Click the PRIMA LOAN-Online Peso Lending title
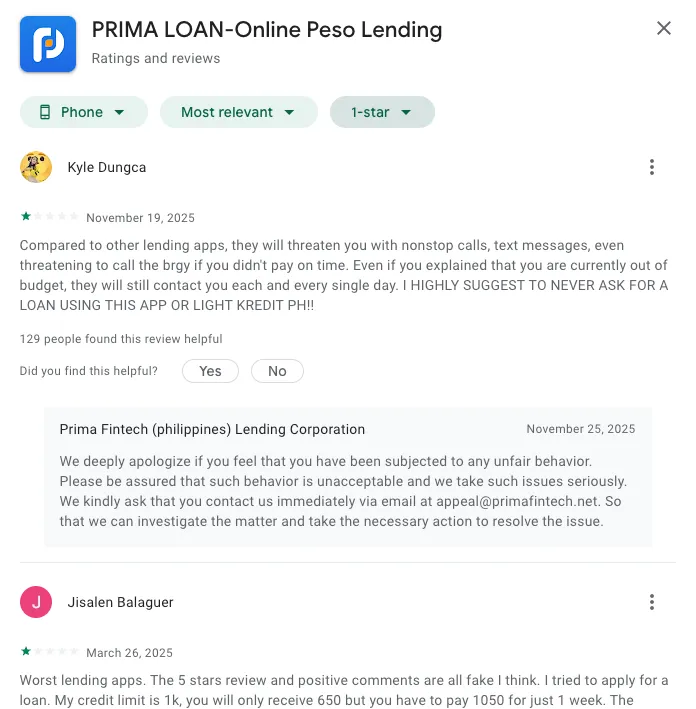Viewport: 696px width, 709px height. pos(267,30)
